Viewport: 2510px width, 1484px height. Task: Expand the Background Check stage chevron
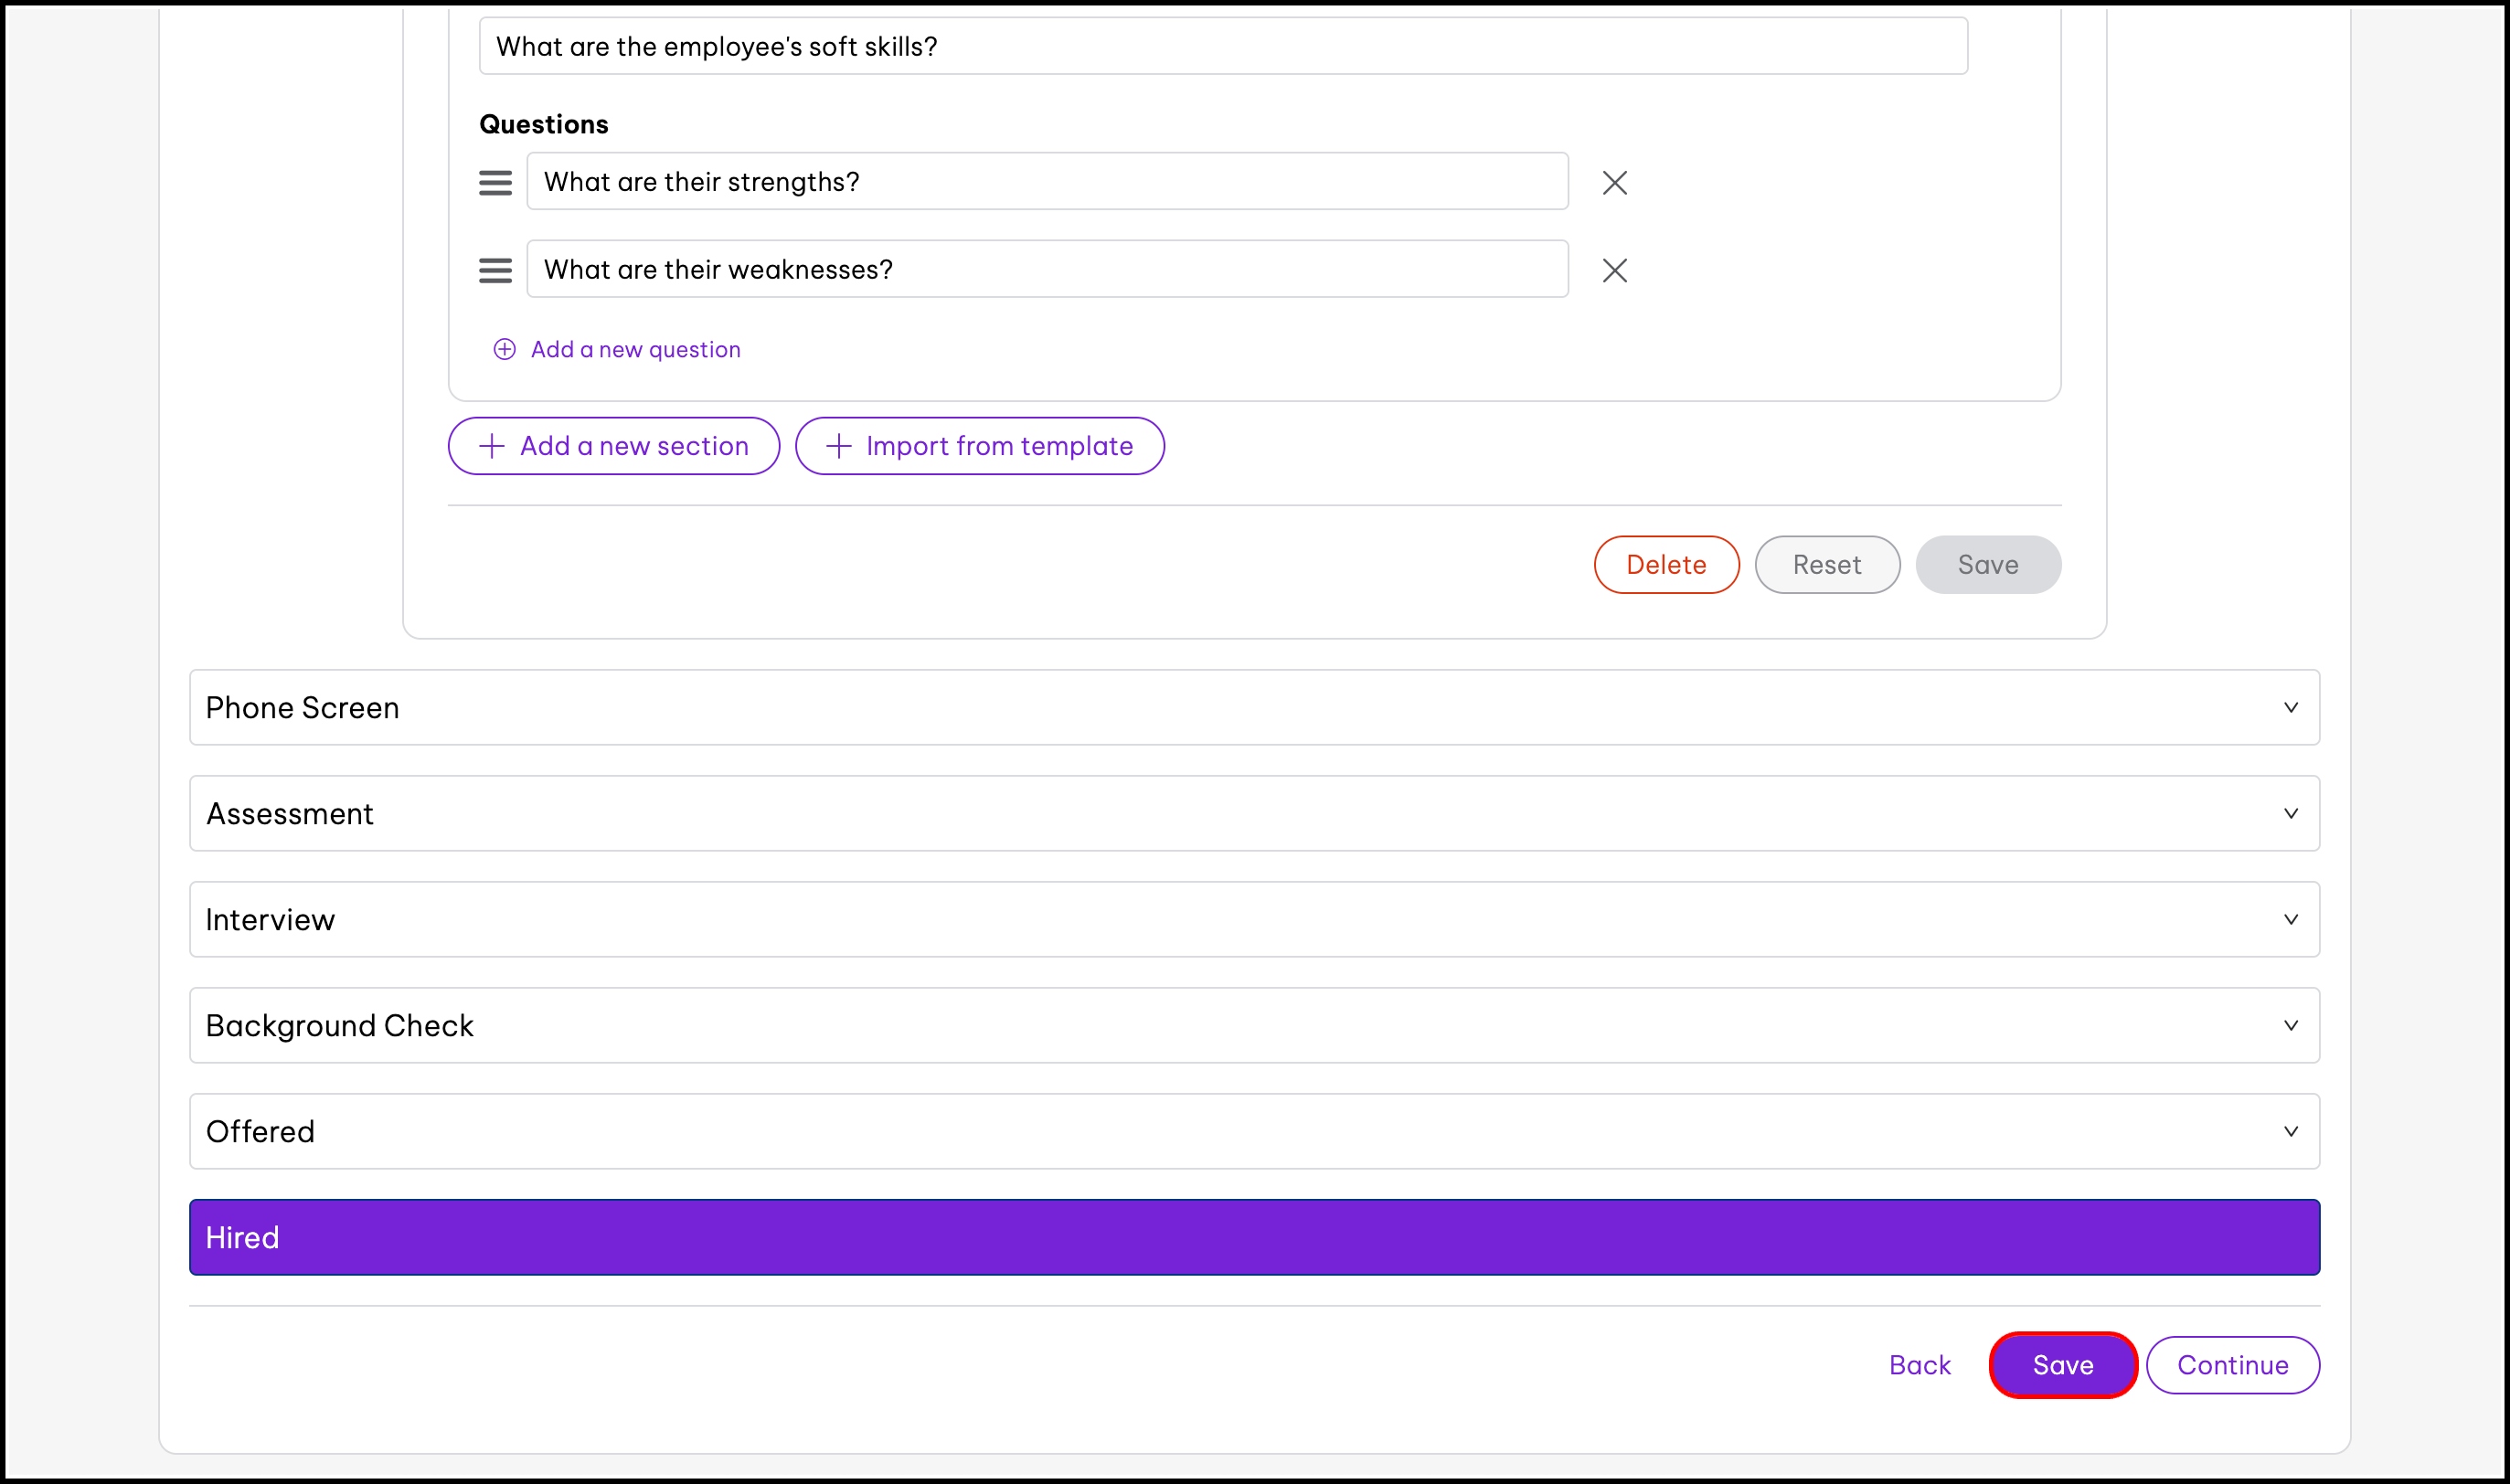2290,1025
